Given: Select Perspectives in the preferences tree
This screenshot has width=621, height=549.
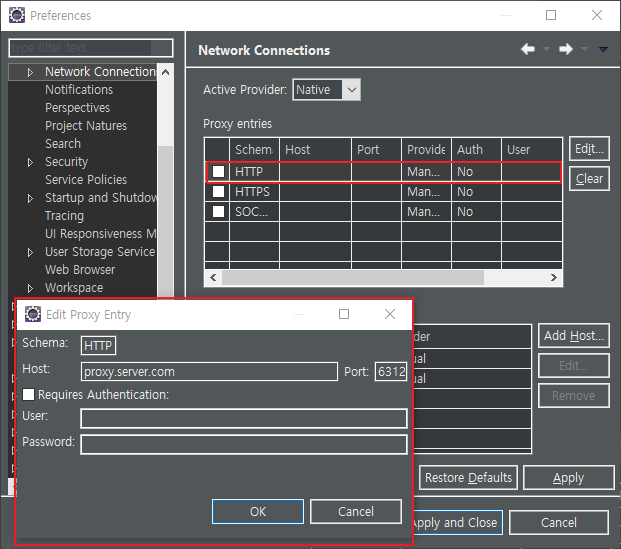Looking at the screenshot, I should point(77,108).
